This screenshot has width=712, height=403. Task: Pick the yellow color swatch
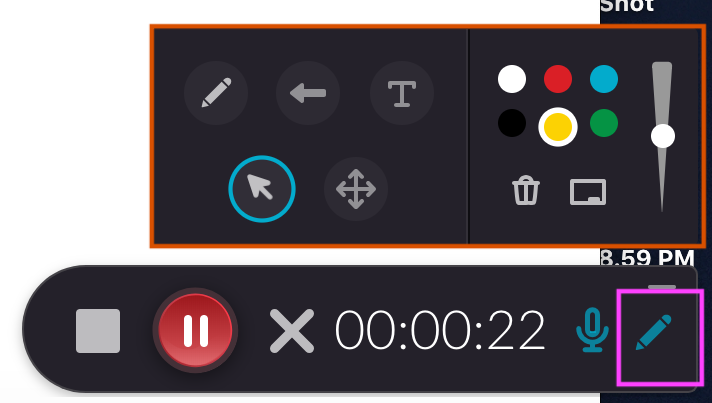[x=558, y=127]
